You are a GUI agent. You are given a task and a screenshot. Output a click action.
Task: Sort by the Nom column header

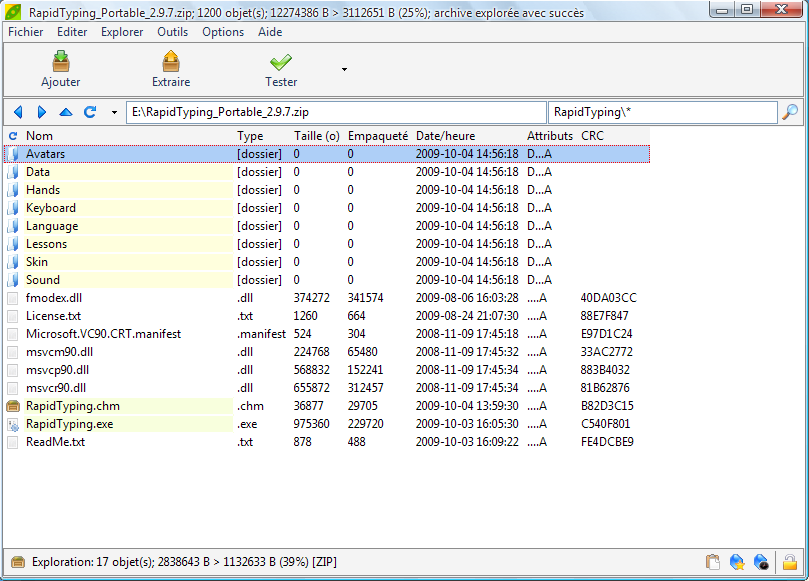pos(40,136)
